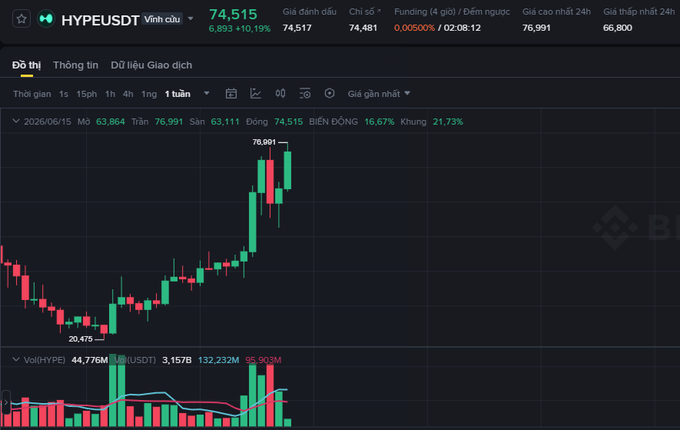Select the 1h timeframe
680x430 pixels.
pos(110,94)
